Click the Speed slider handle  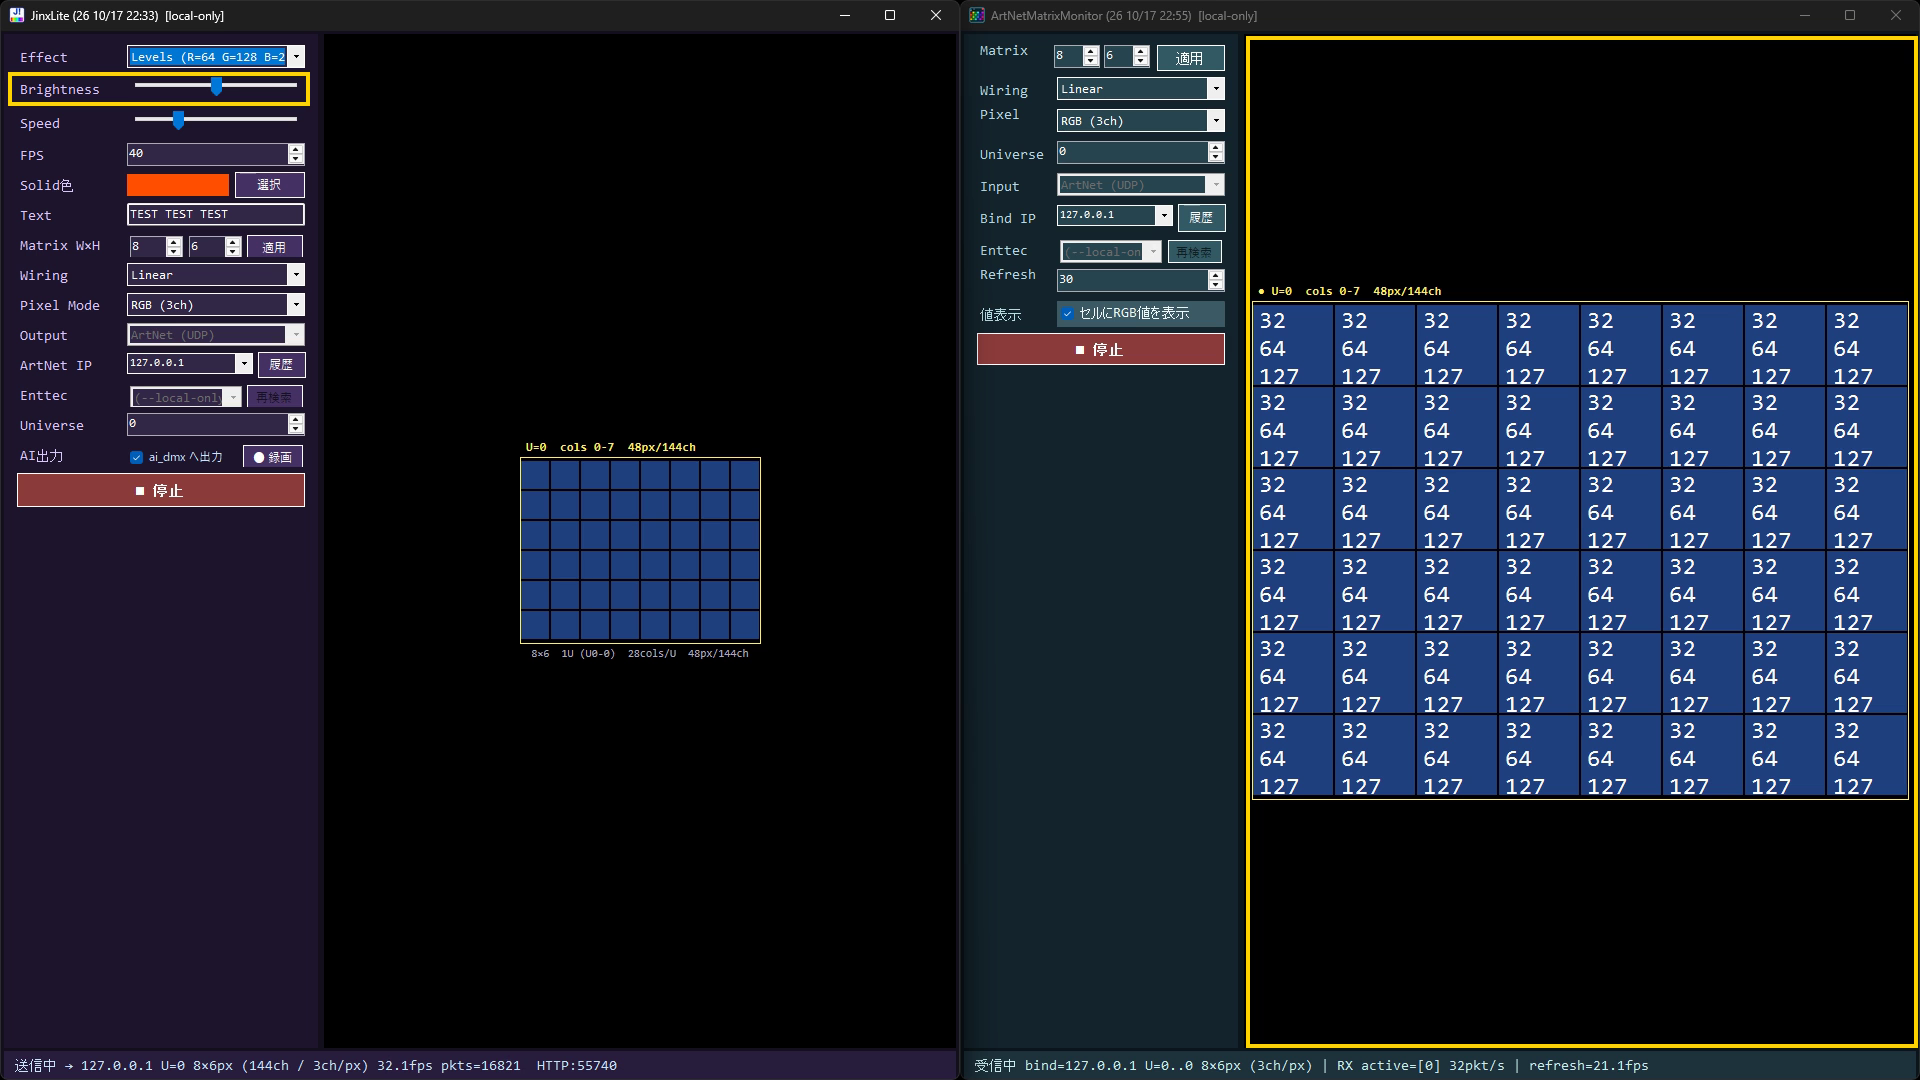point(178,120)
